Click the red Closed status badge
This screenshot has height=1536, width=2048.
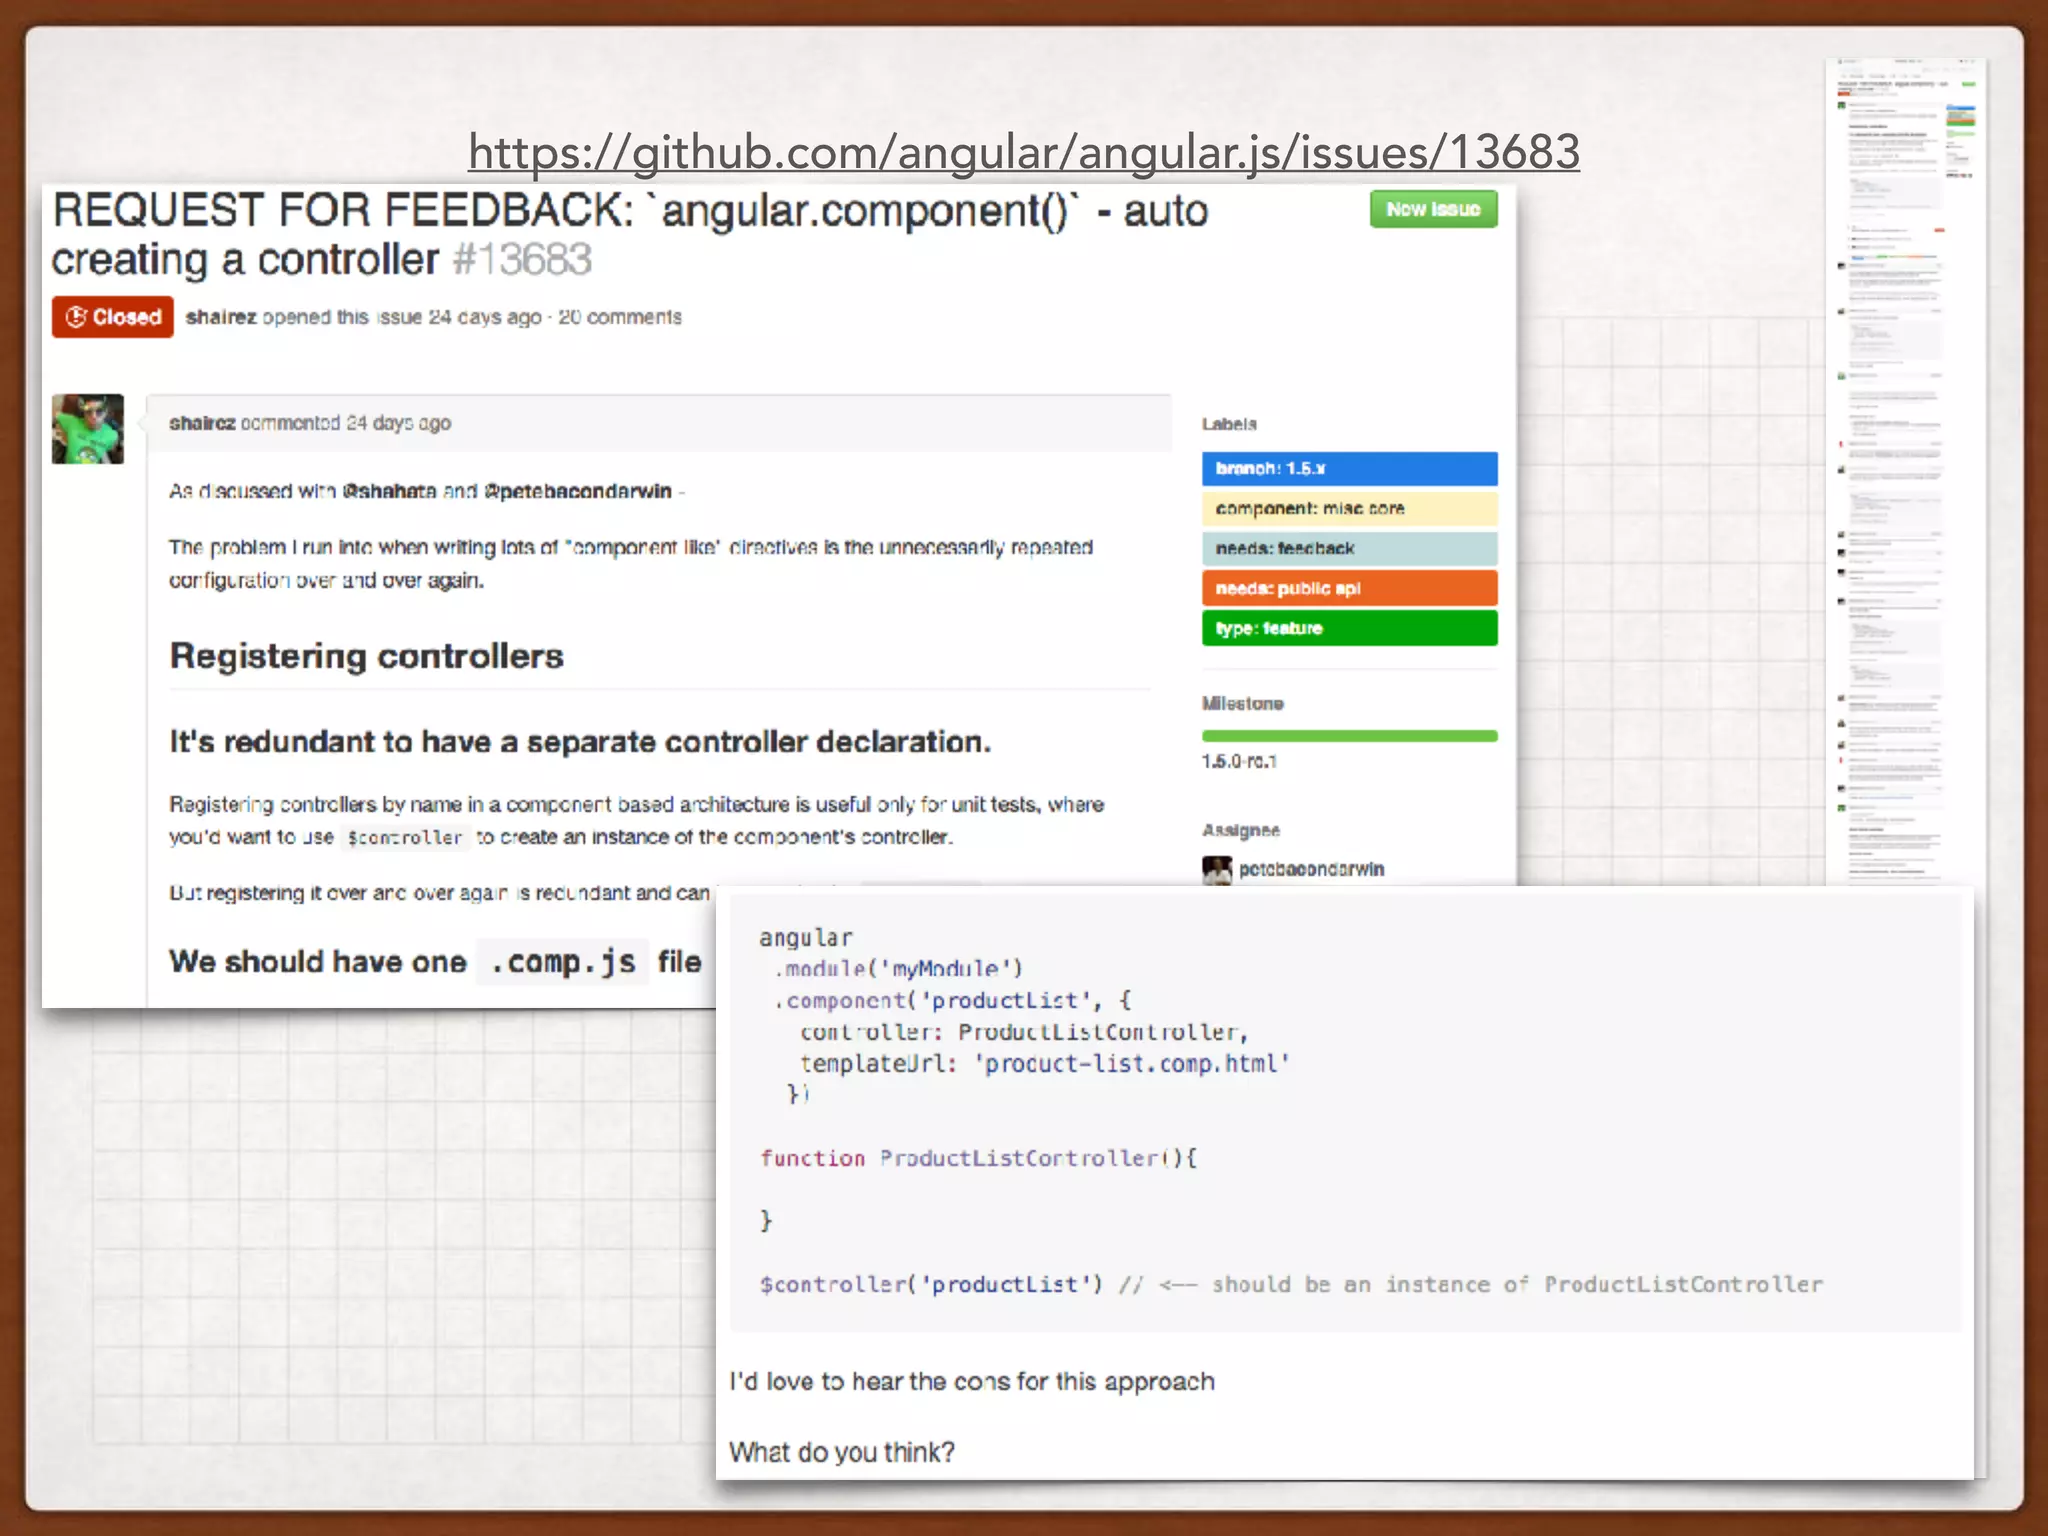pyautogui.click(x=113, y=317)
